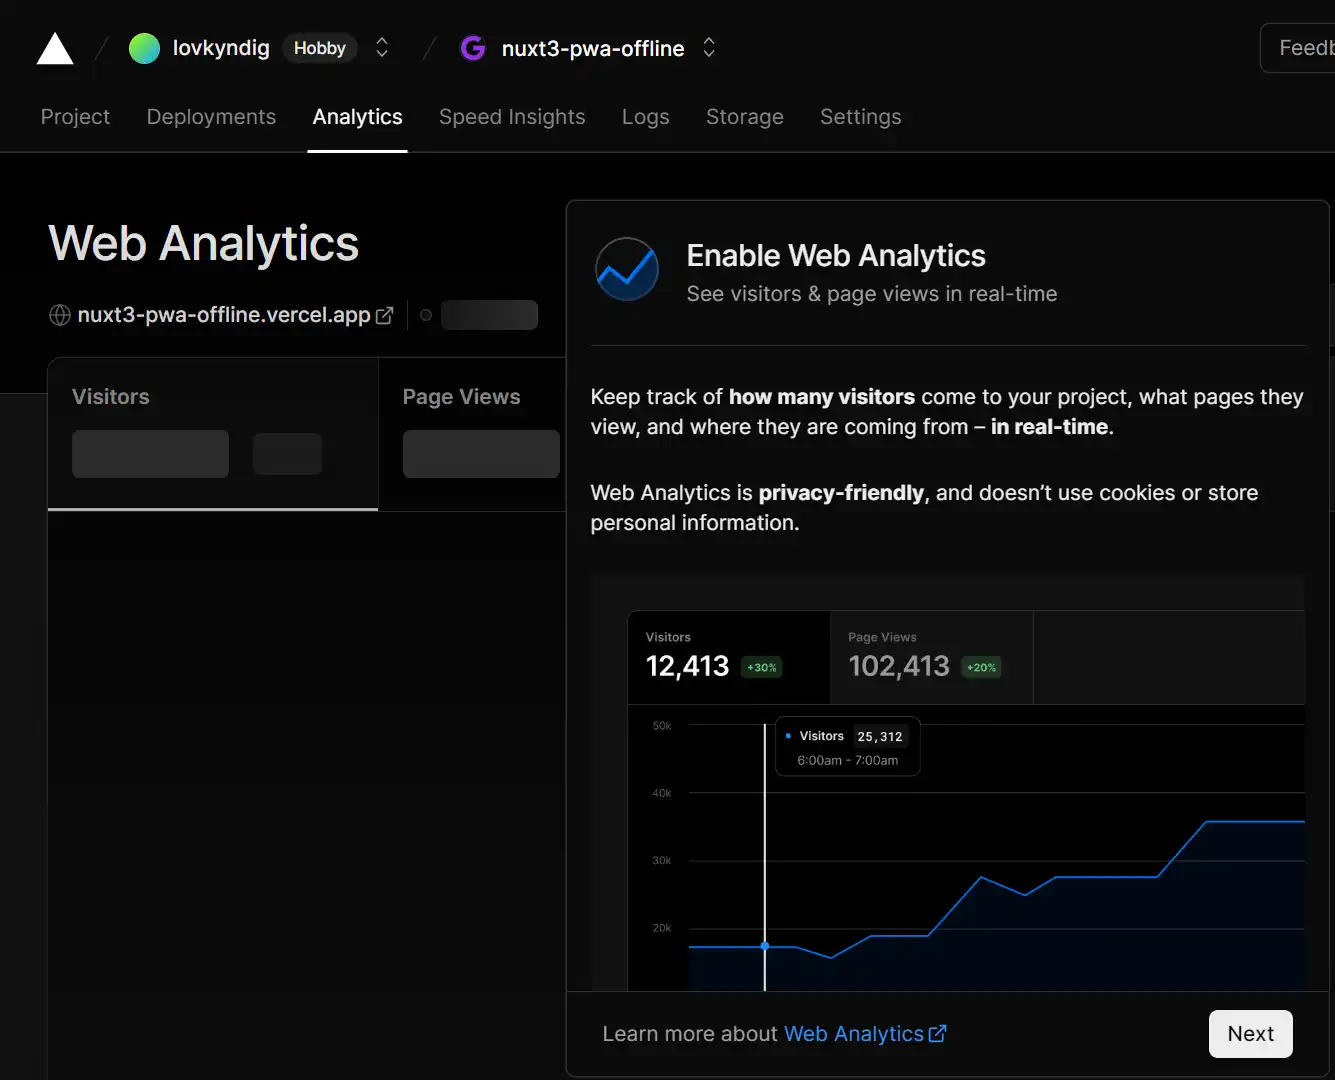
Task: Open the Hobby plan badge
Action: [319, 47]
